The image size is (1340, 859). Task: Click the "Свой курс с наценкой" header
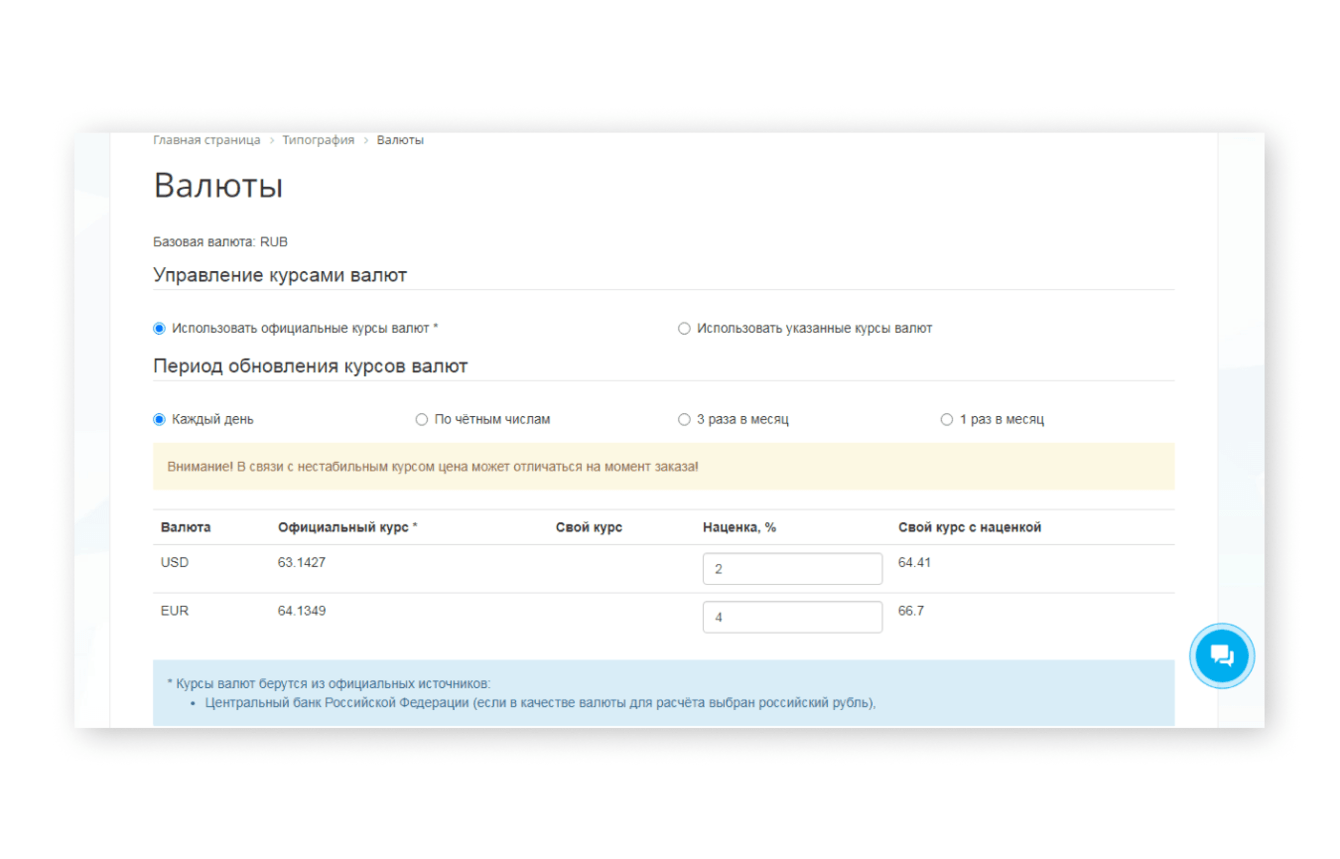point(969,527)
